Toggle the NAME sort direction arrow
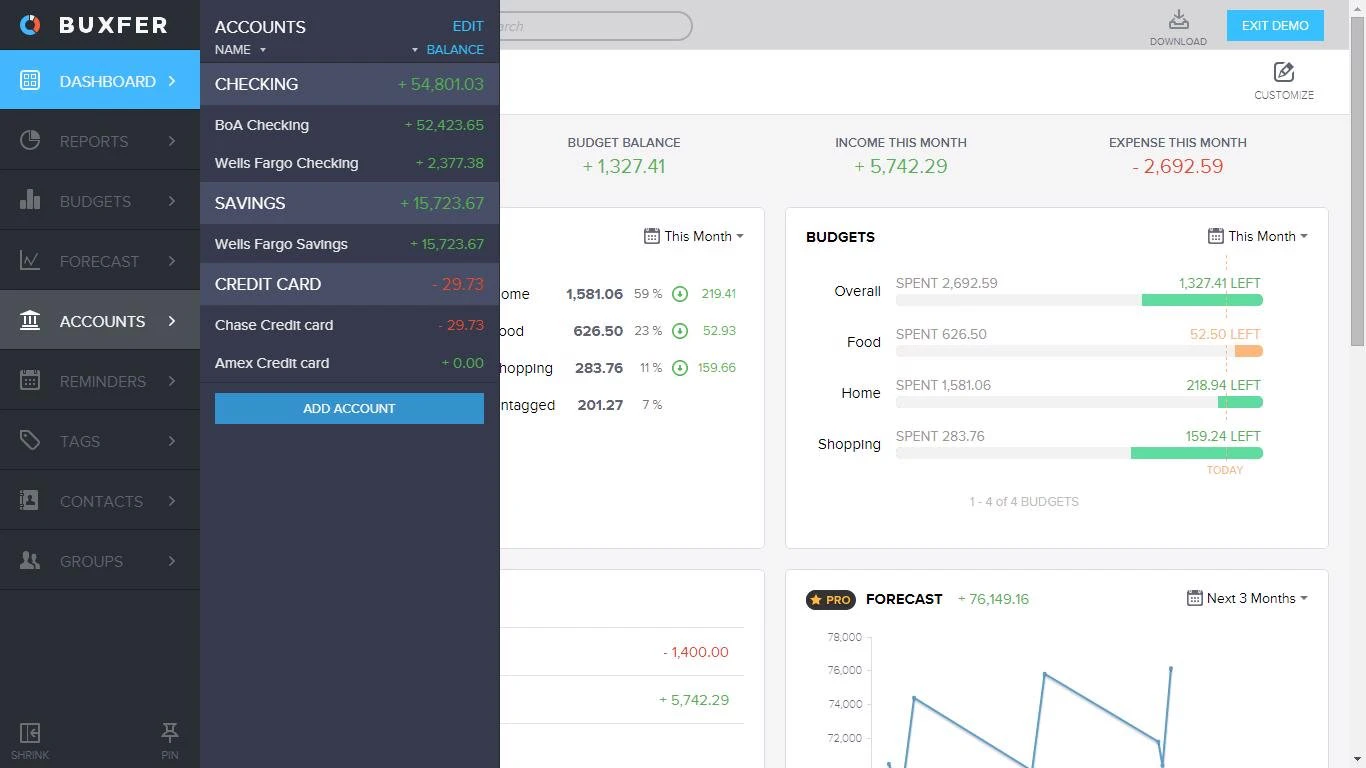The width and height of the screenshot is (1366, 768). coord(263,50)
